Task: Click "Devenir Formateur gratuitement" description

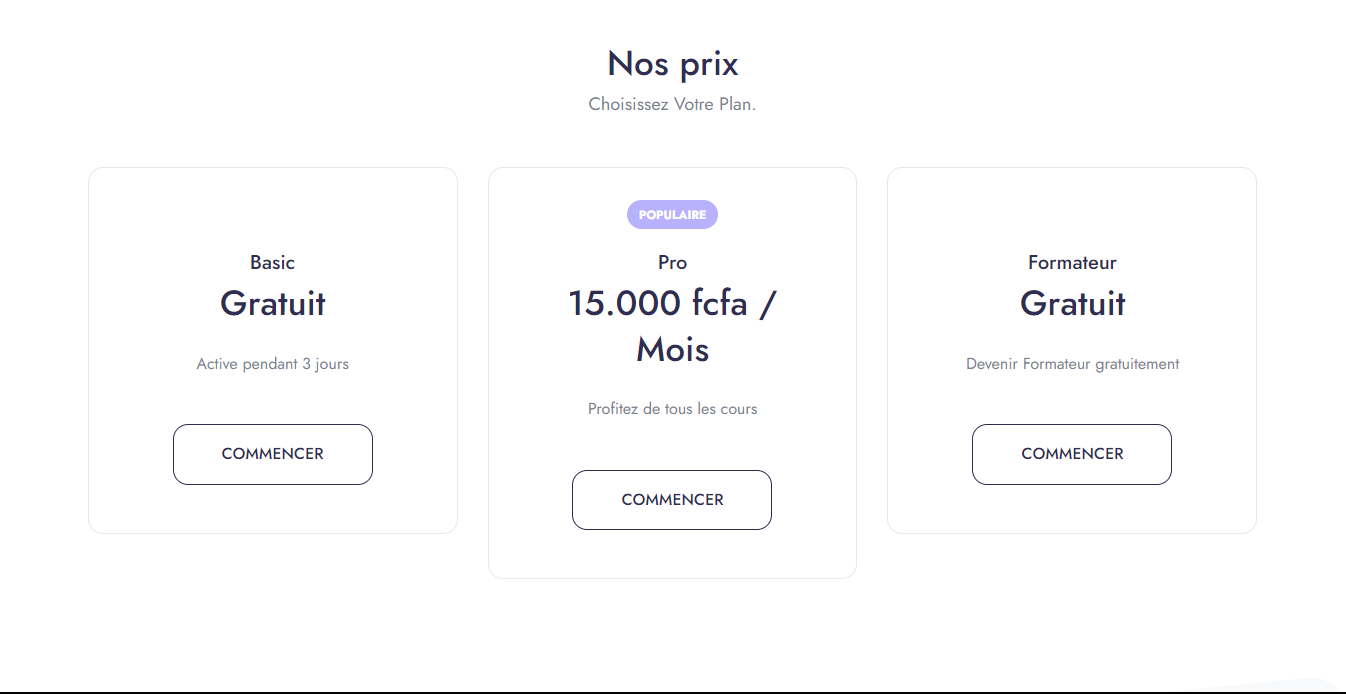Action: coord(1073,364)
